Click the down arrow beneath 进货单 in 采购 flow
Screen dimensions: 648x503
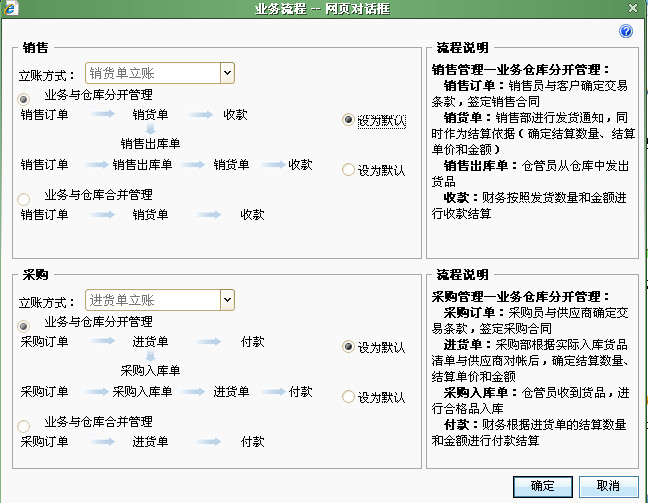pyautogui.click(x=150, y=355)
